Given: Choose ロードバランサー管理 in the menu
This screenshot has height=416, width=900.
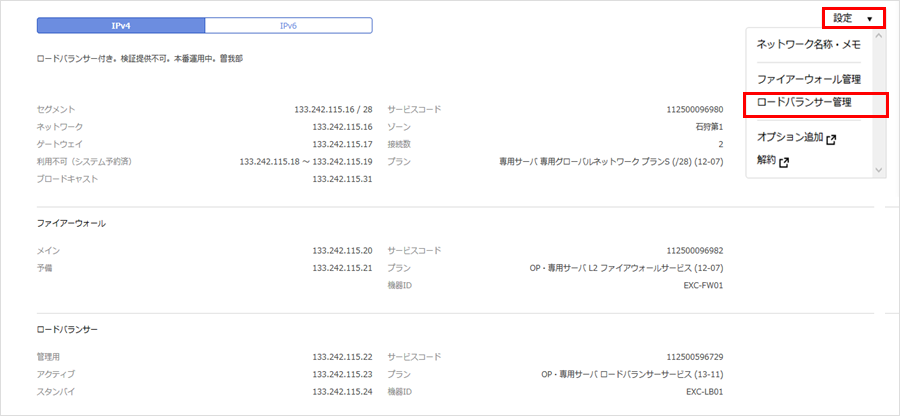Looking at the screenshot, I should [804, 103].
